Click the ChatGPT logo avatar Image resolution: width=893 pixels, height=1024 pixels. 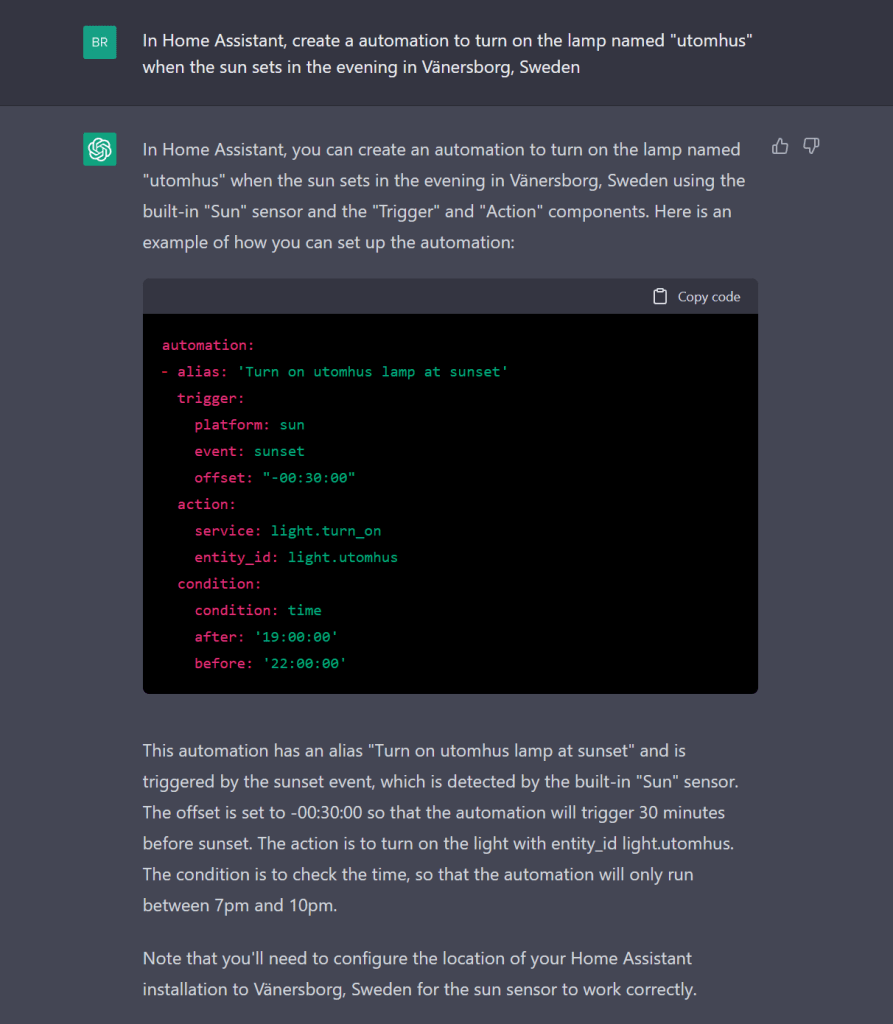pos(99,149)
